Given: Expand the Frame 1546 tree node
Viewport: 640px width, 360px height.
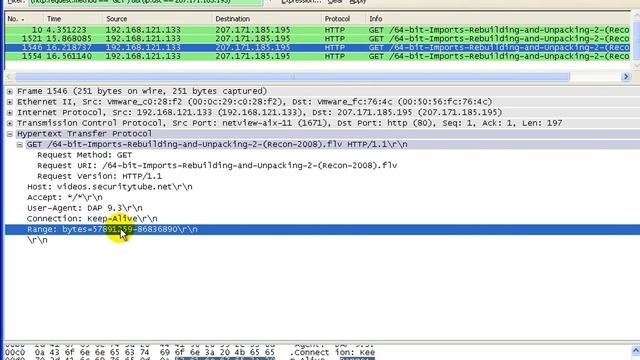Looking at the screenshot, I should pos(9,91).
